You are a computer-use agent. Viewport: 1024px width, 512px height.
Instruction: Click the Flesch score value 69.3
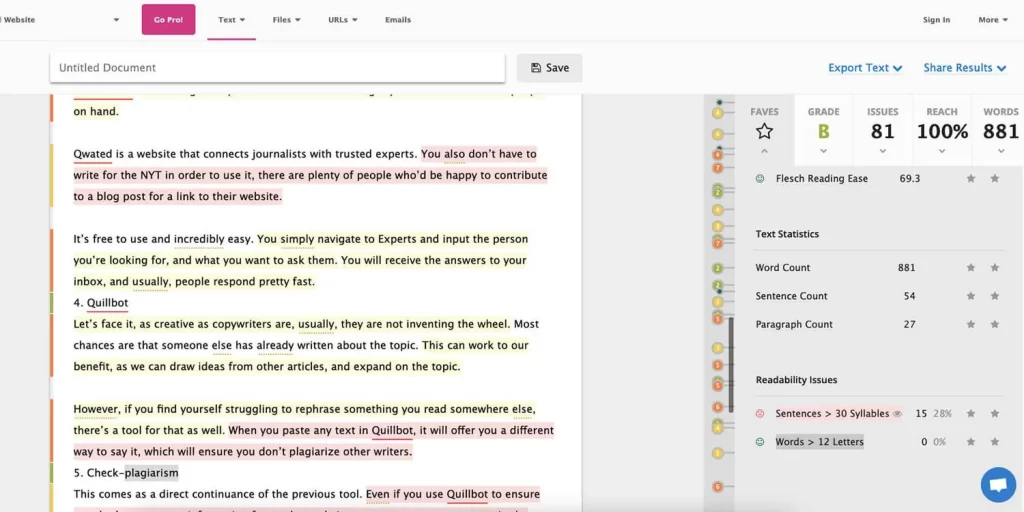click(x=910, y=178)
